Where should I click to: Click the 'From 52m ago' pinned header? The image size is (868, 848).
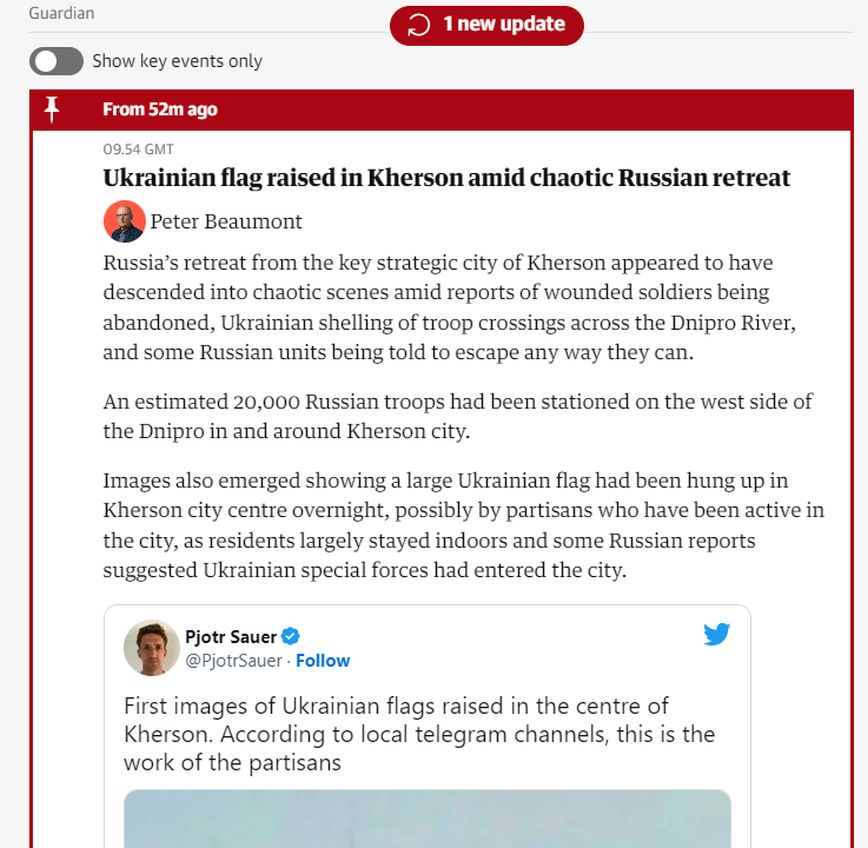click(160, 110)
